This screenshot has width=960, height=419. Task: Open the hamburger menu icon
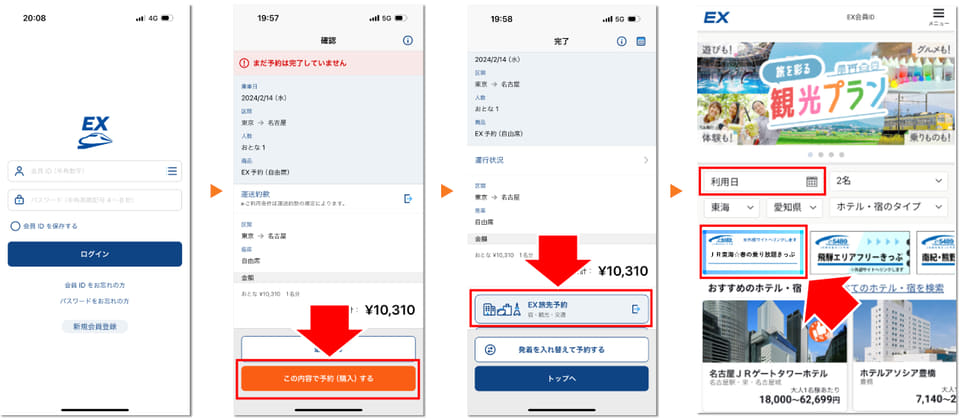(x=939, y=13)
